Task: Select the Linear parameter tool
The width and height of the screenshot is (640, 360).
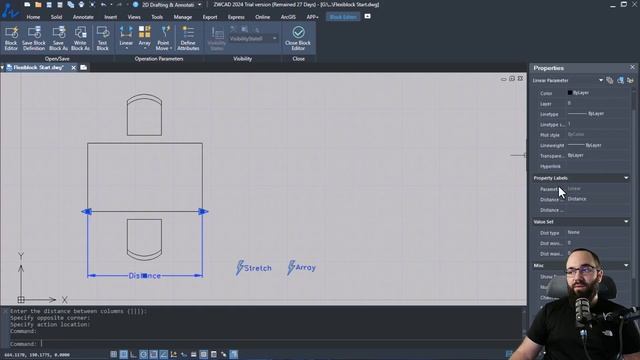Action: [126, 36]
